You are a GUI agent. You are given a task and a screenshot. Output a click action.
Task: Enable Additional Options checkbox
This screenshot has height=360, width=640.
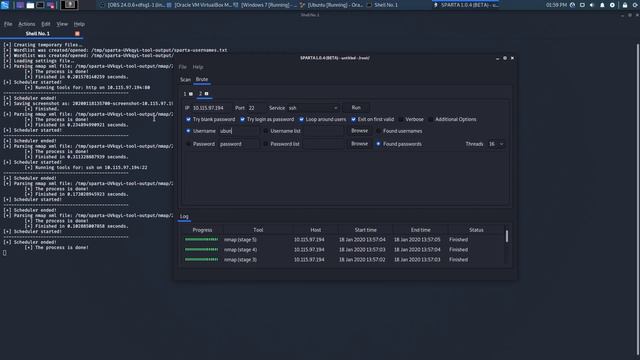click(x=431, y=120)
